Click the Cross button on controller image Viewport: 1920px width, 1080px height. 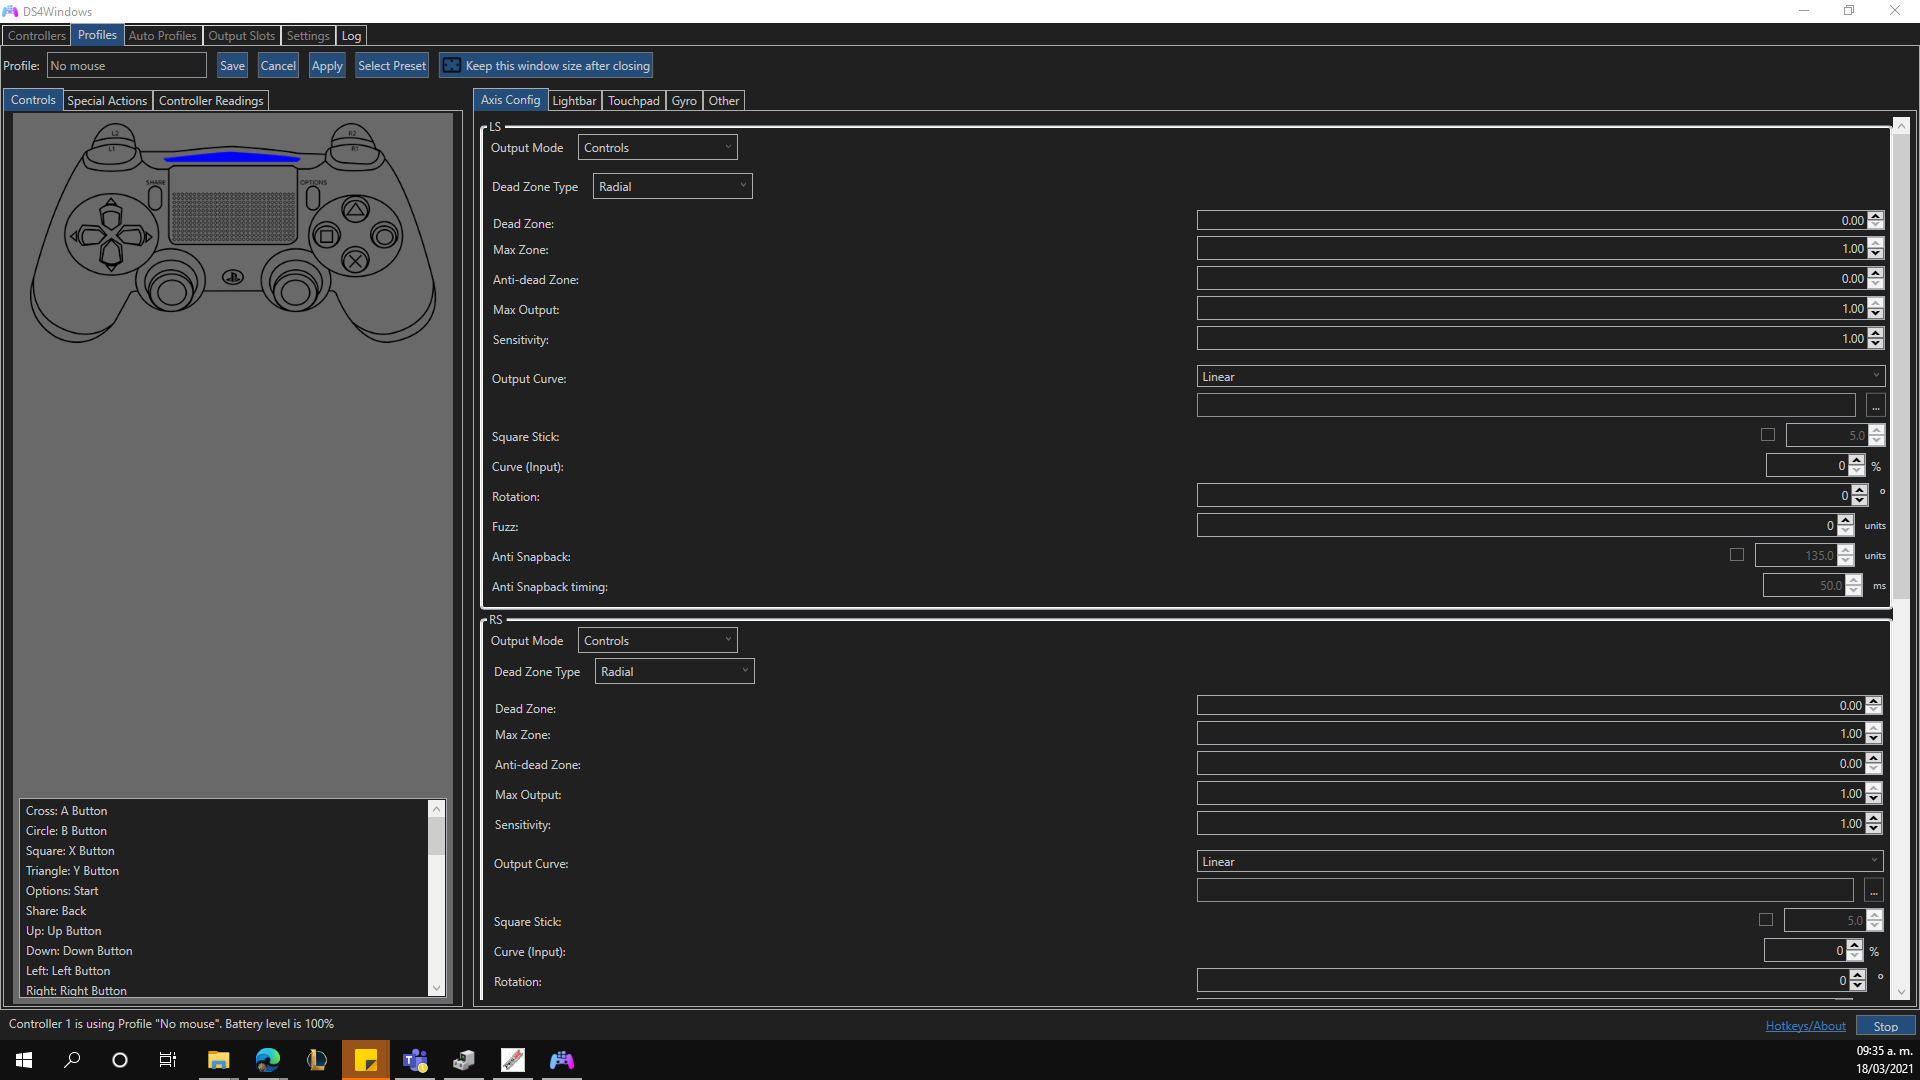(x=355, y=261)
